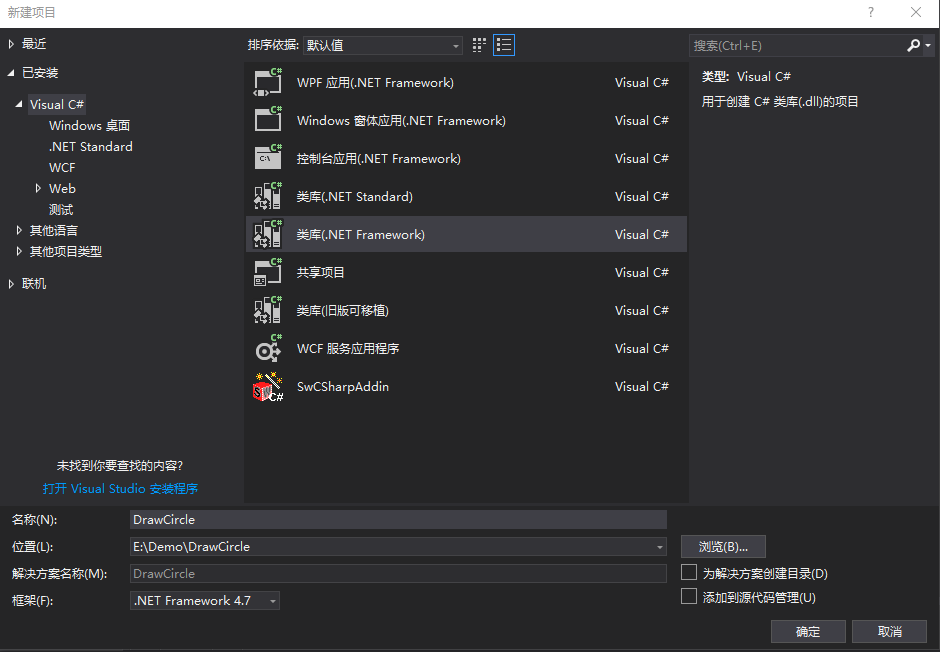Select the WCF category
The width and height of the screenshot is (940, 652).
click(62, 167)
